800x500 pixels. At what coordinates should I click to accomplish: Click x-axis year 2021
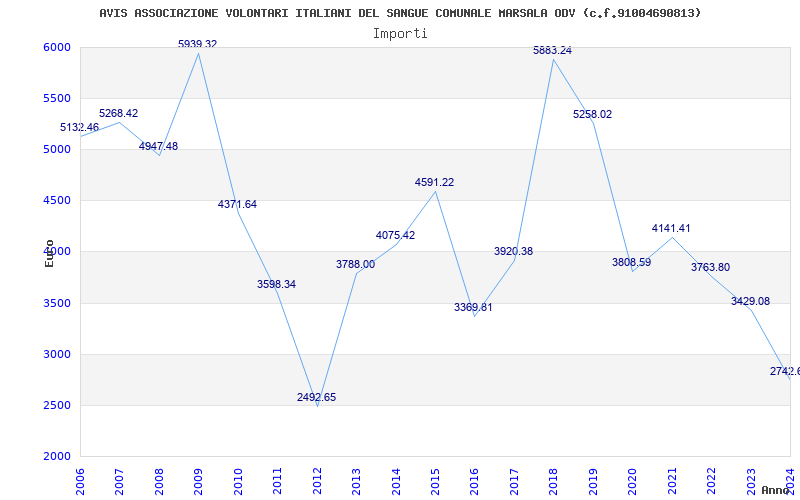click(672, 481)
